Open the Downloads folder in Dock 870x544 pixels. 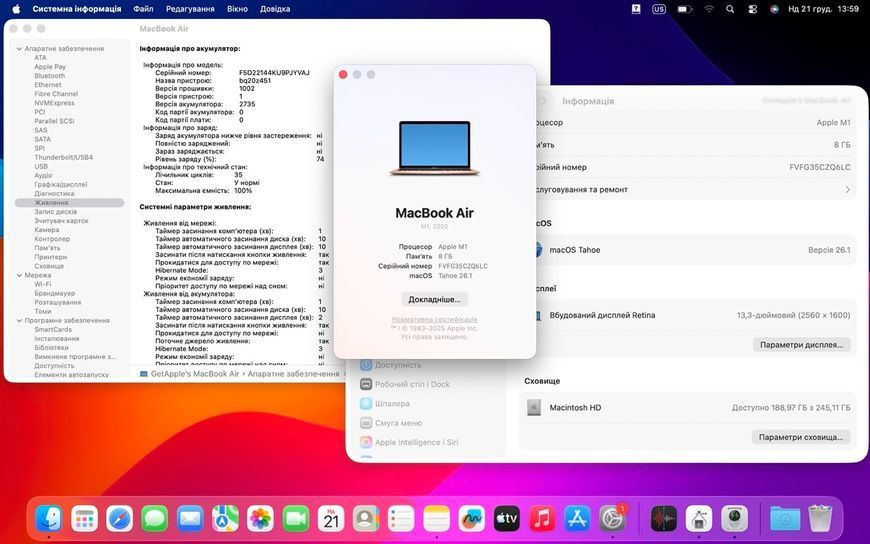pos(785,520)
